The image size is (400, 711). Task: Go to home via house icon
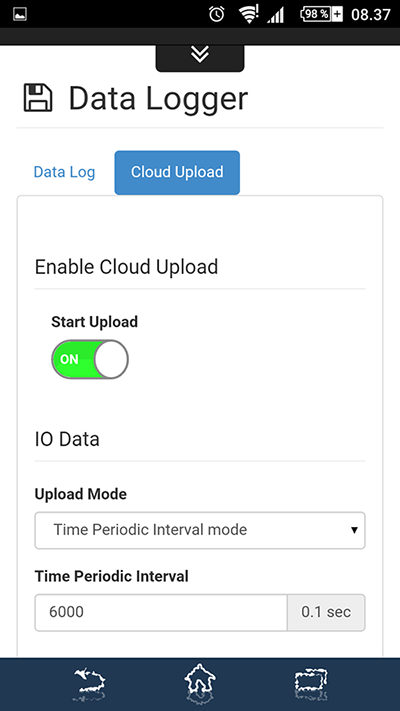coord(200,683)
